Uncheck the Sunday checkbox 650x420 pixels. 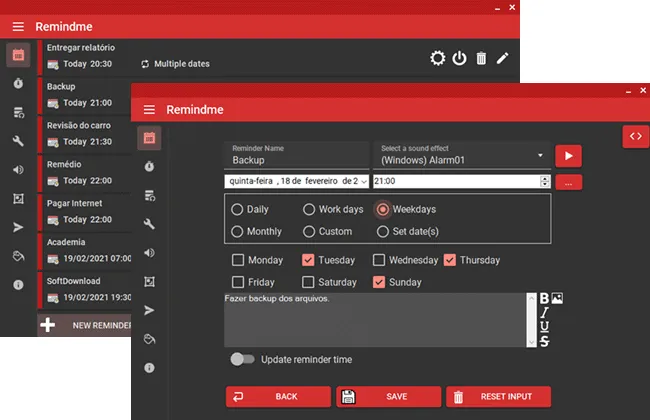378,282
